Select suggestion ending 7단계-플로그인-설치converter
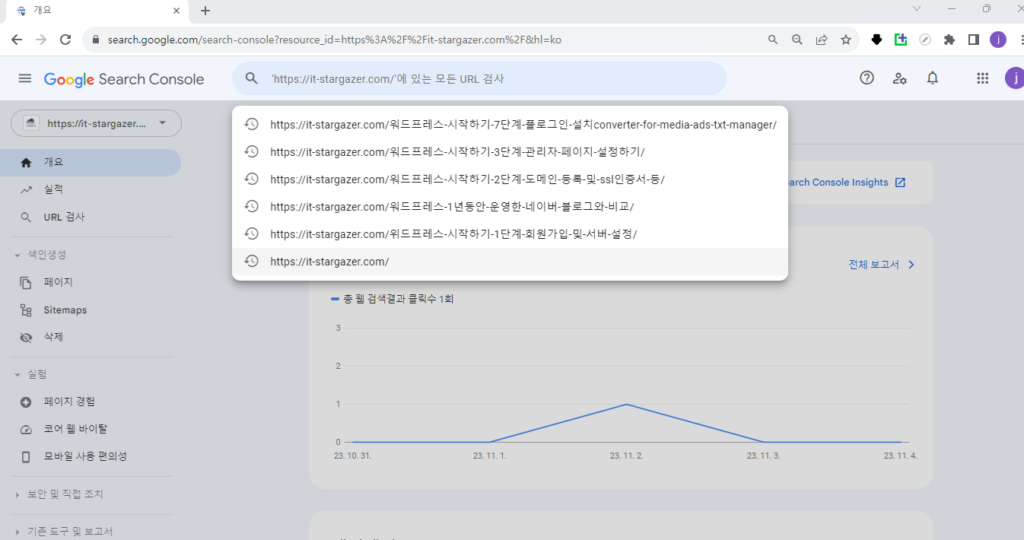 (510, 124)
